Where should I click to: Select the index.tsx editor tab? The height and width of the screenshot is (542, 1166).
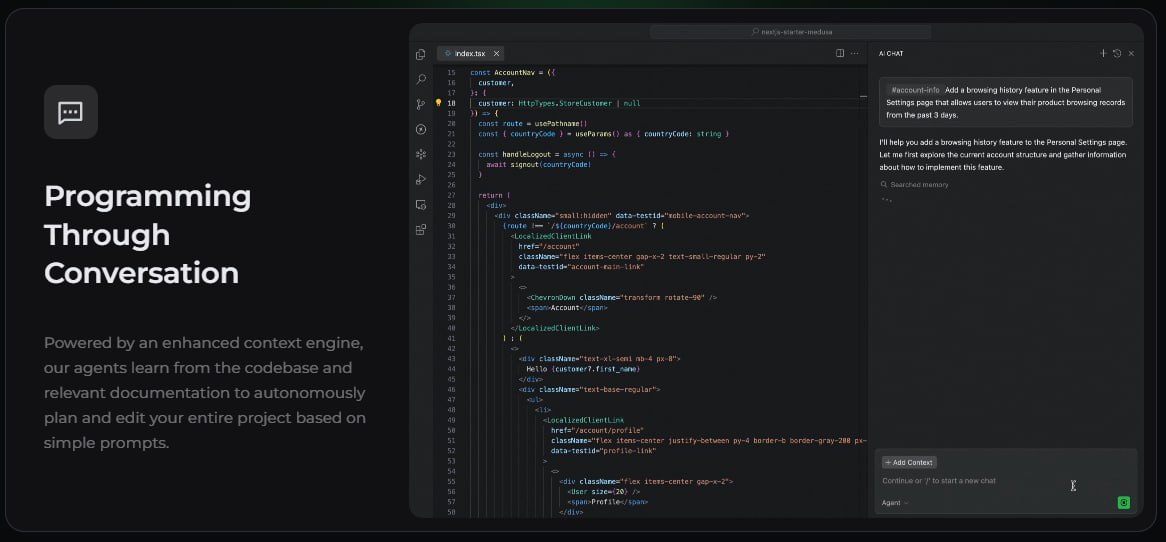(x=470, y=54)
